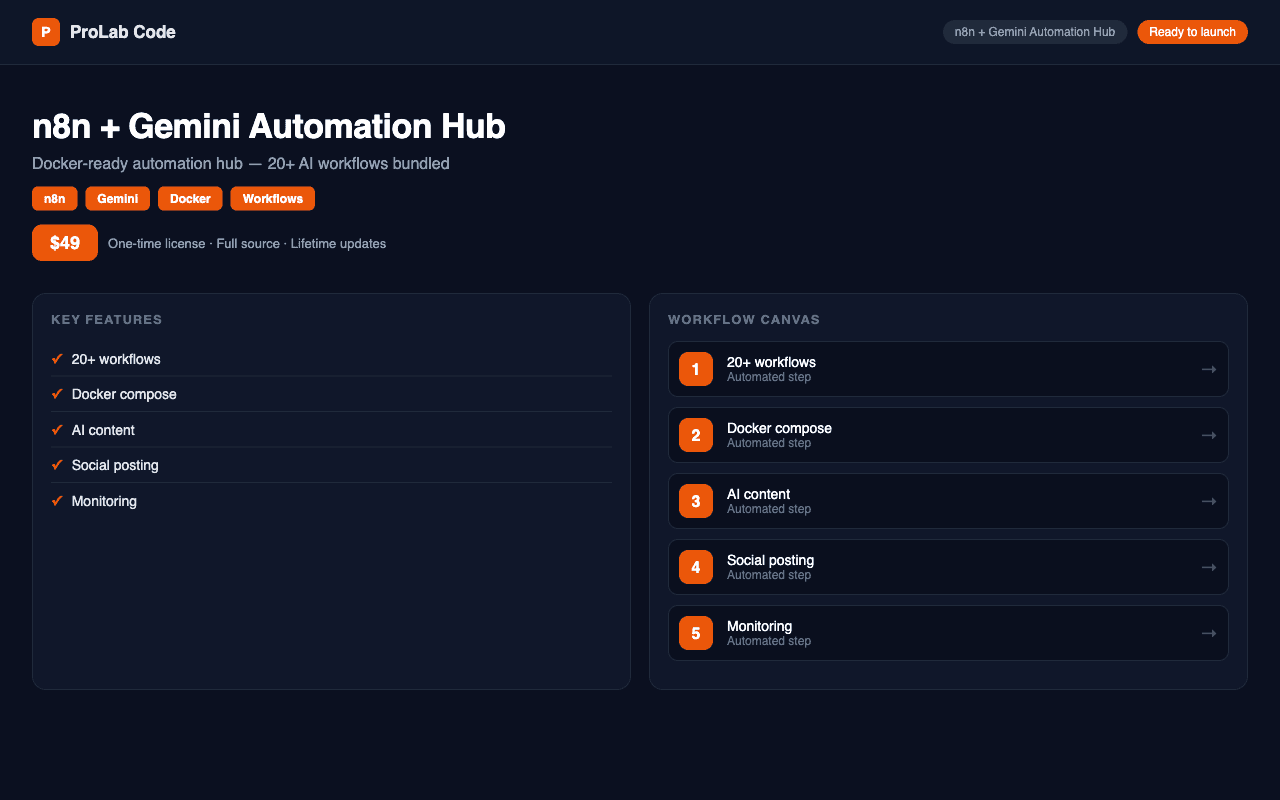Click the checkmark beside Monitoring feature
Viewport: 1280px width, 800px height.
(x=57, y=501)
